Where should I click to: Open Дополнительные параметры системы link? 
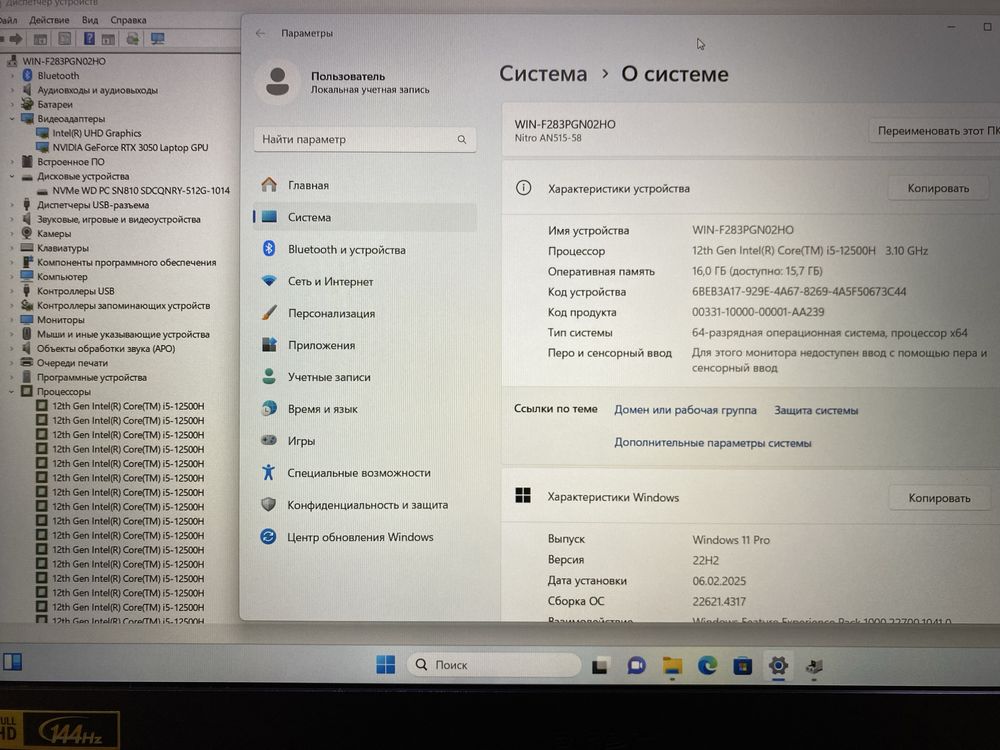[x=712, y=443]
